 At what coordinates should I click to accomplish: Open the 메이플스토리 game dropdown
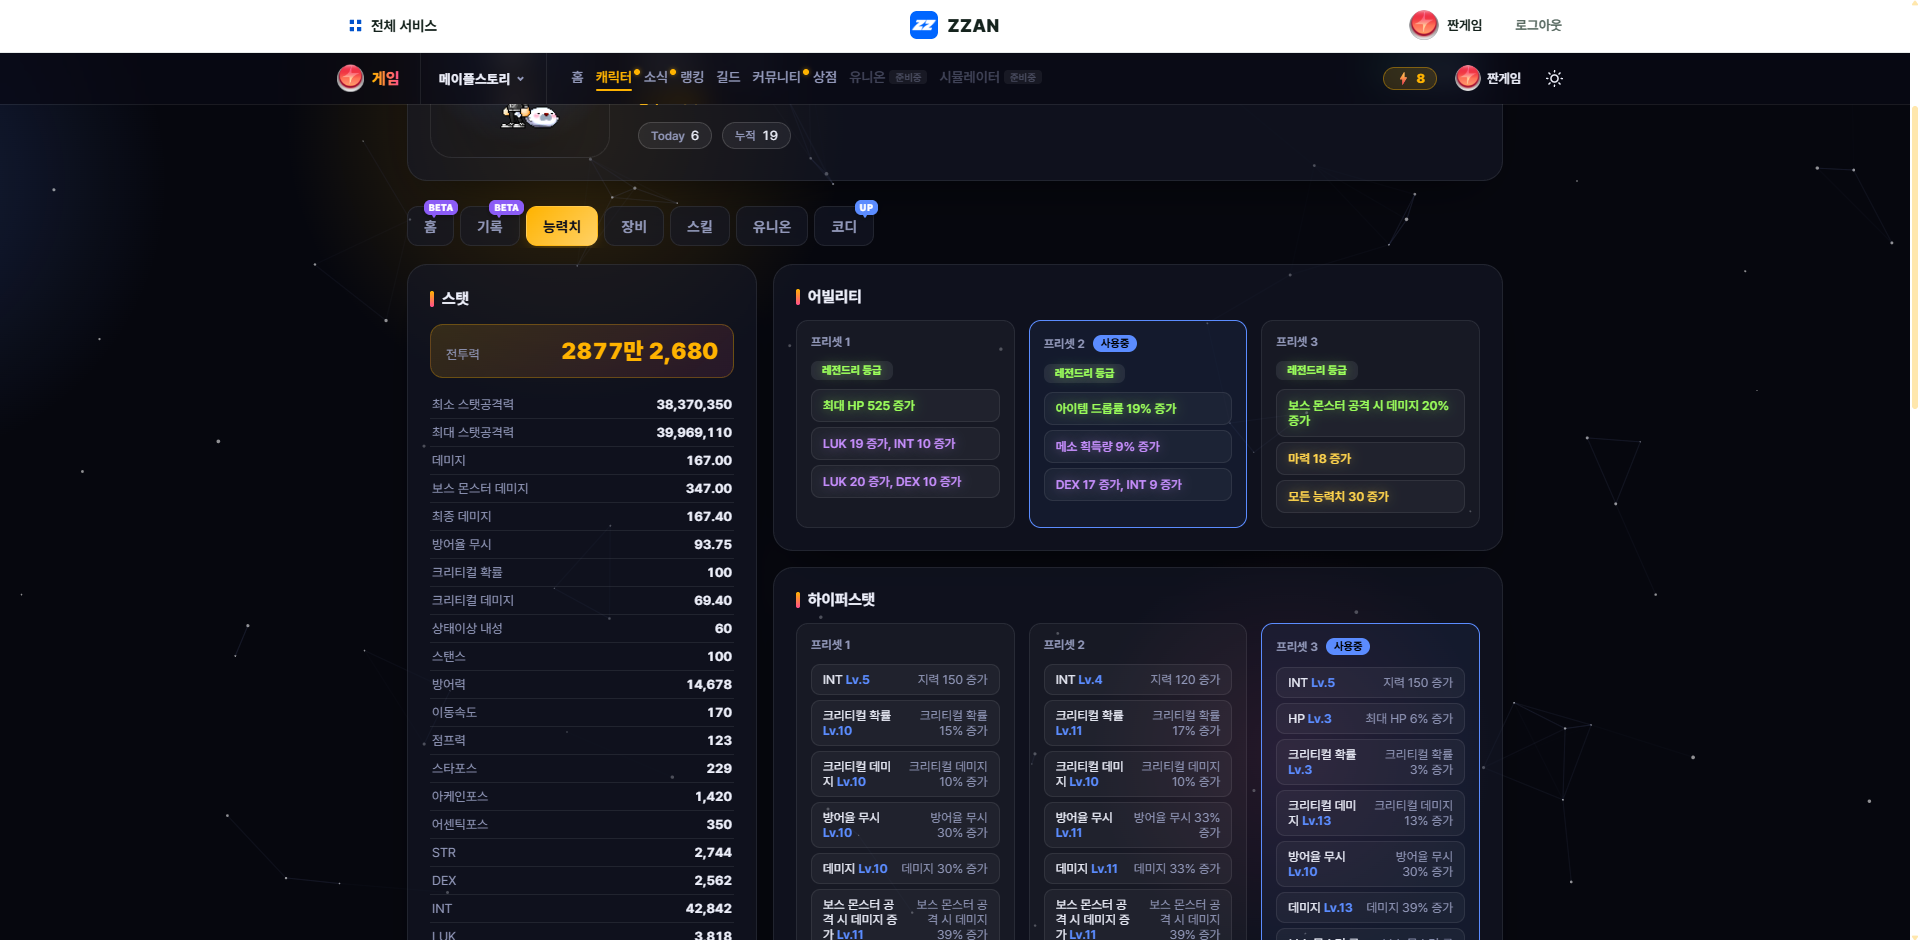tap(481, 79)
